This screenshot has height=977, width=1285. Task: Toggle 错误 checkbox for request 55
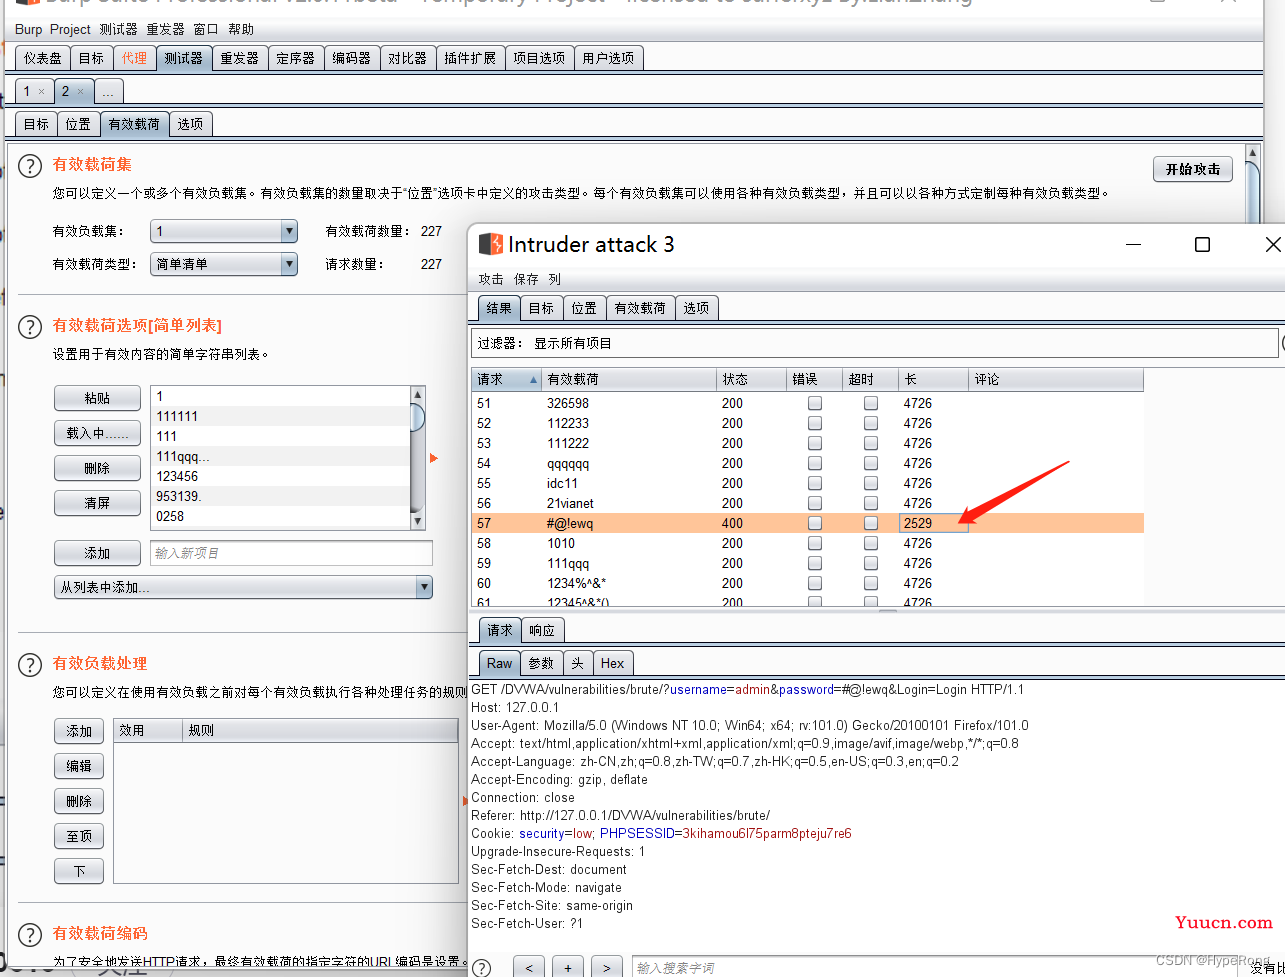click(815, 483)
